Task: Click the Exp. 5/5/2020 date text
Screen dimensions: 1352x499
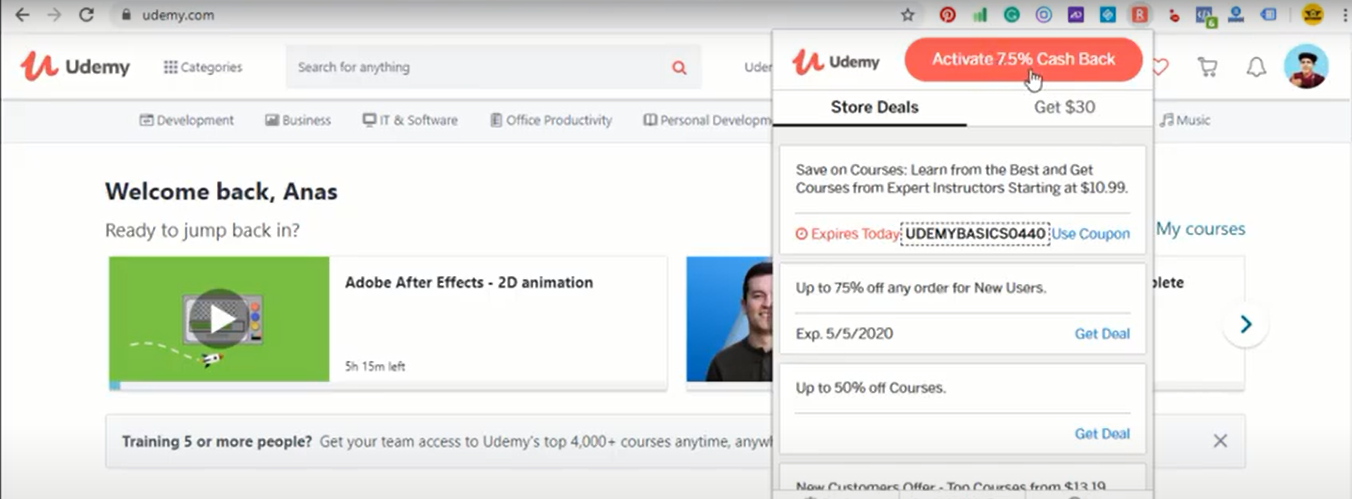Action: (x=845, y=334)
